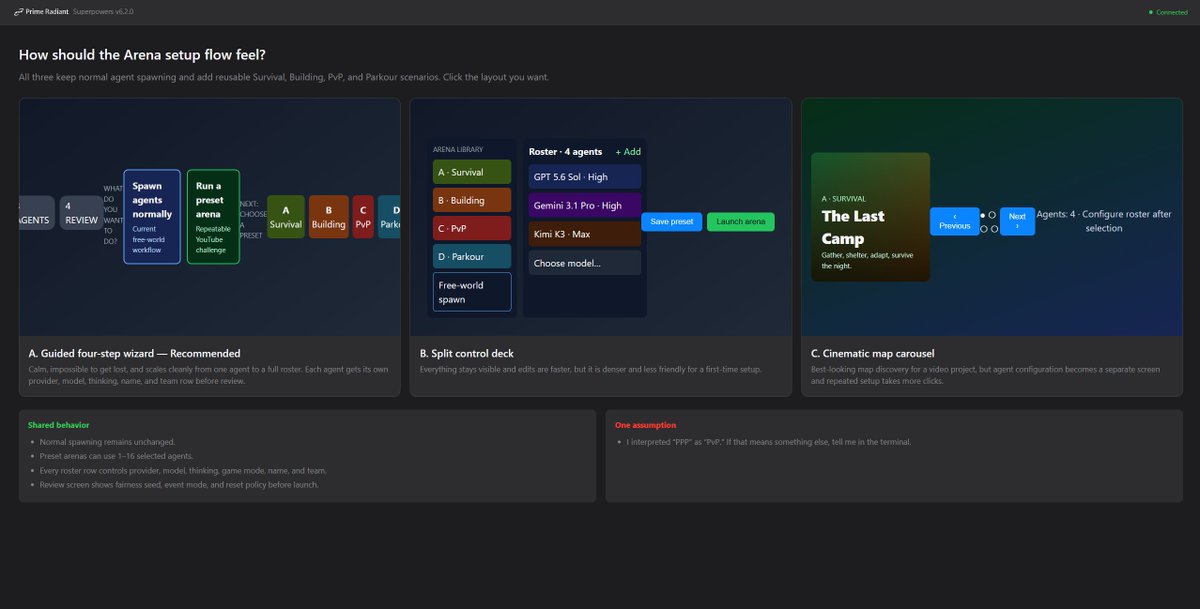Image resolution: width=1200 pixels, height=609 pixels.
Task: Select B · Building in the Arena Library
Action: coord(472,200)
